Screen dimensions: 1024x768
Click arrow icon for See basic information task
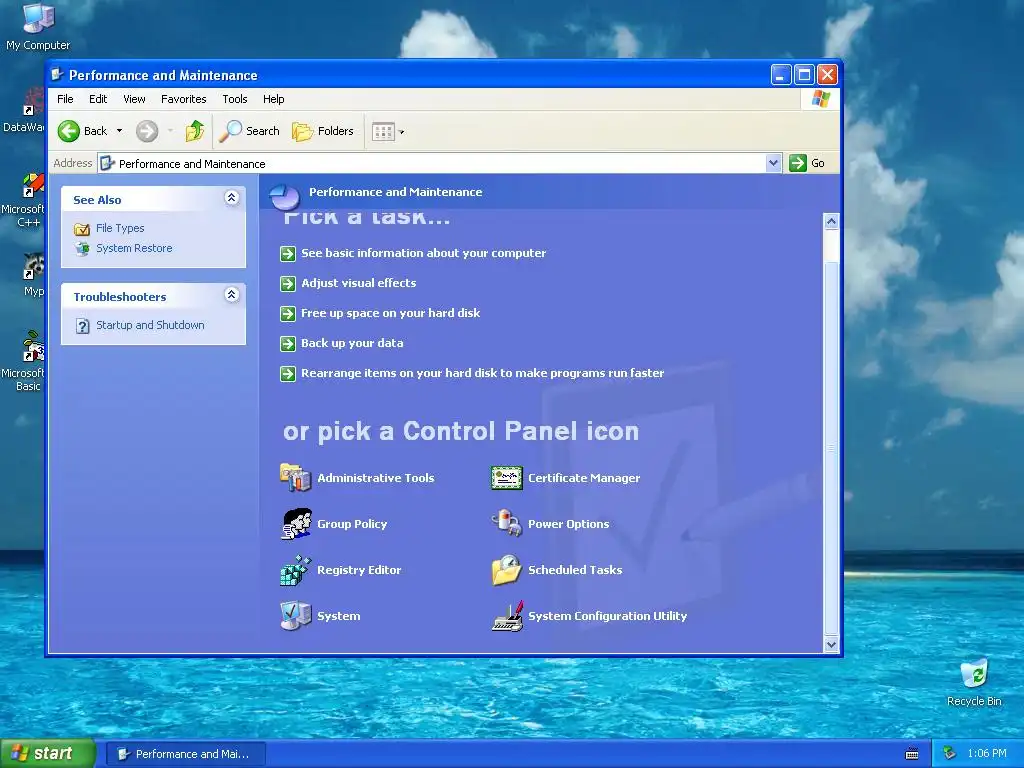288,253
